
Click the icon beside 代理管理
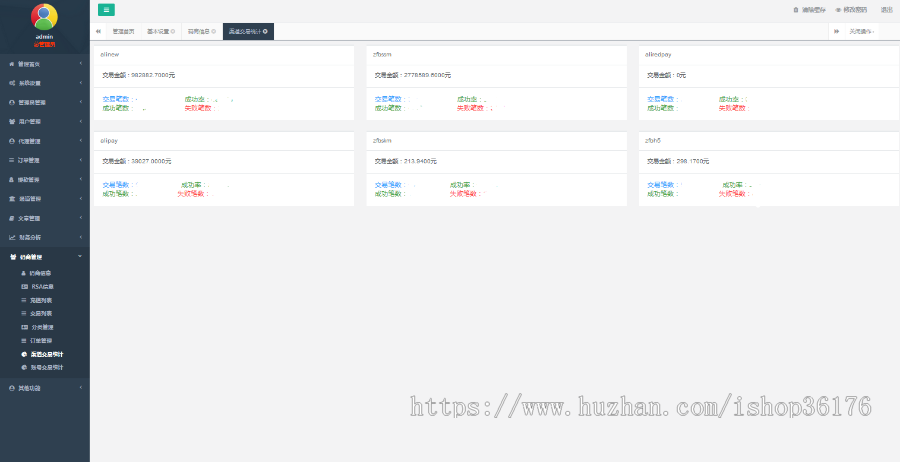(x=11, y=141)
